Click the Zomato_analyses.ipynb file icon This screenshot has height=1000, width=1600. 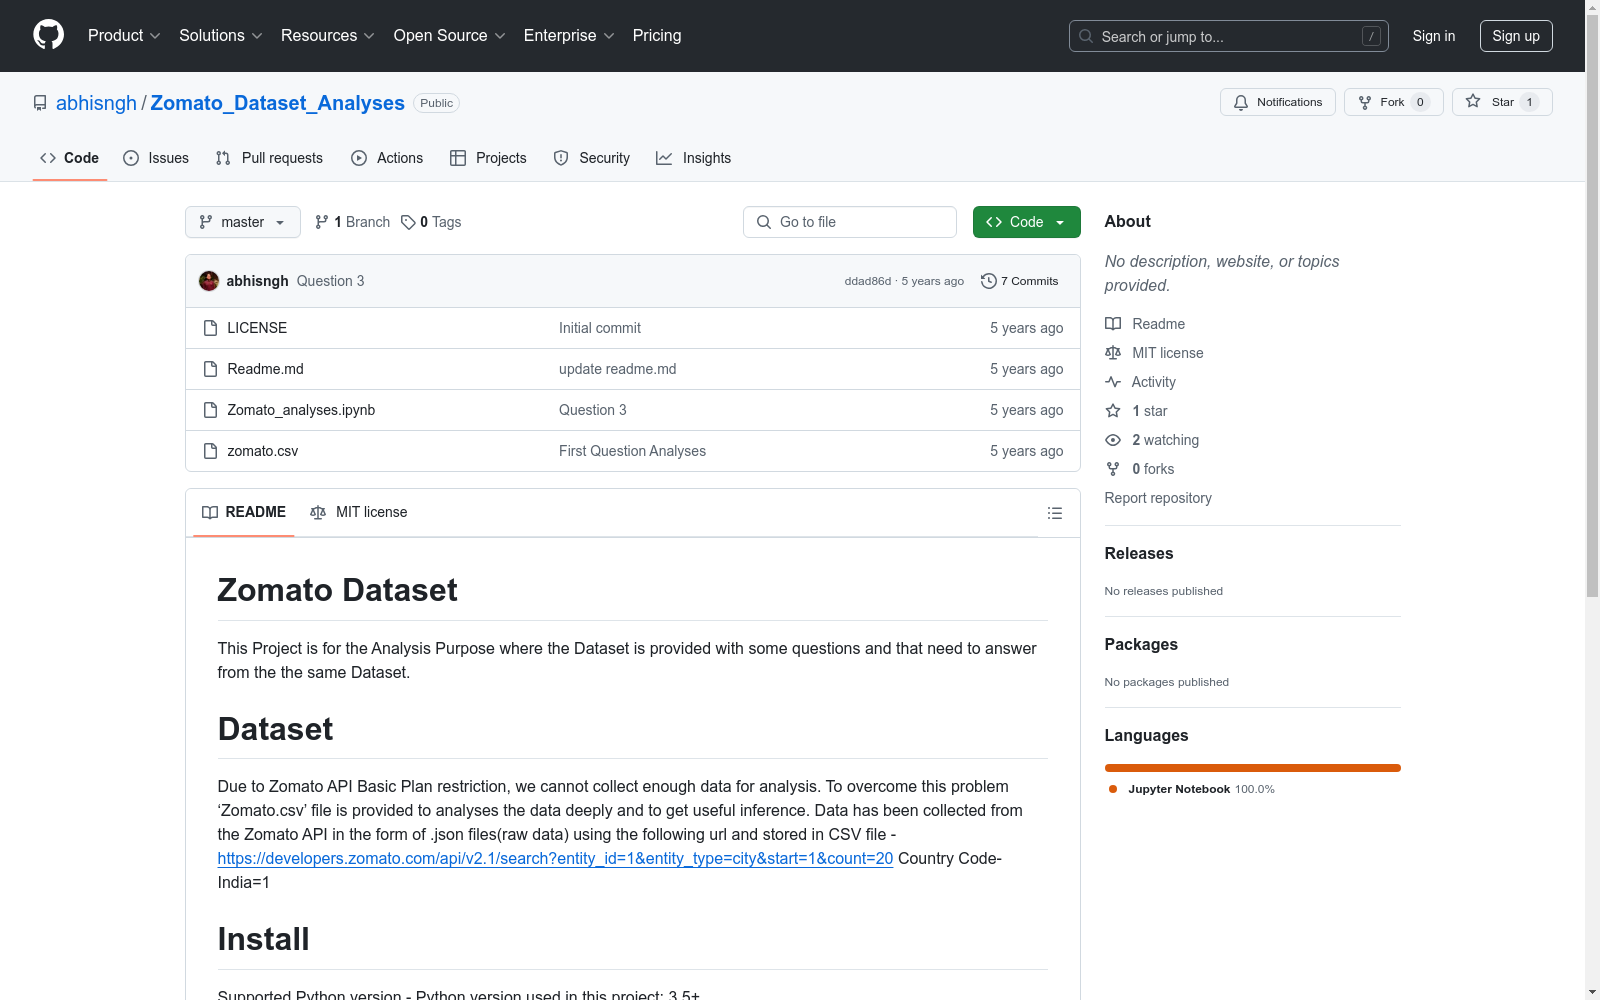tap(210, 410)
